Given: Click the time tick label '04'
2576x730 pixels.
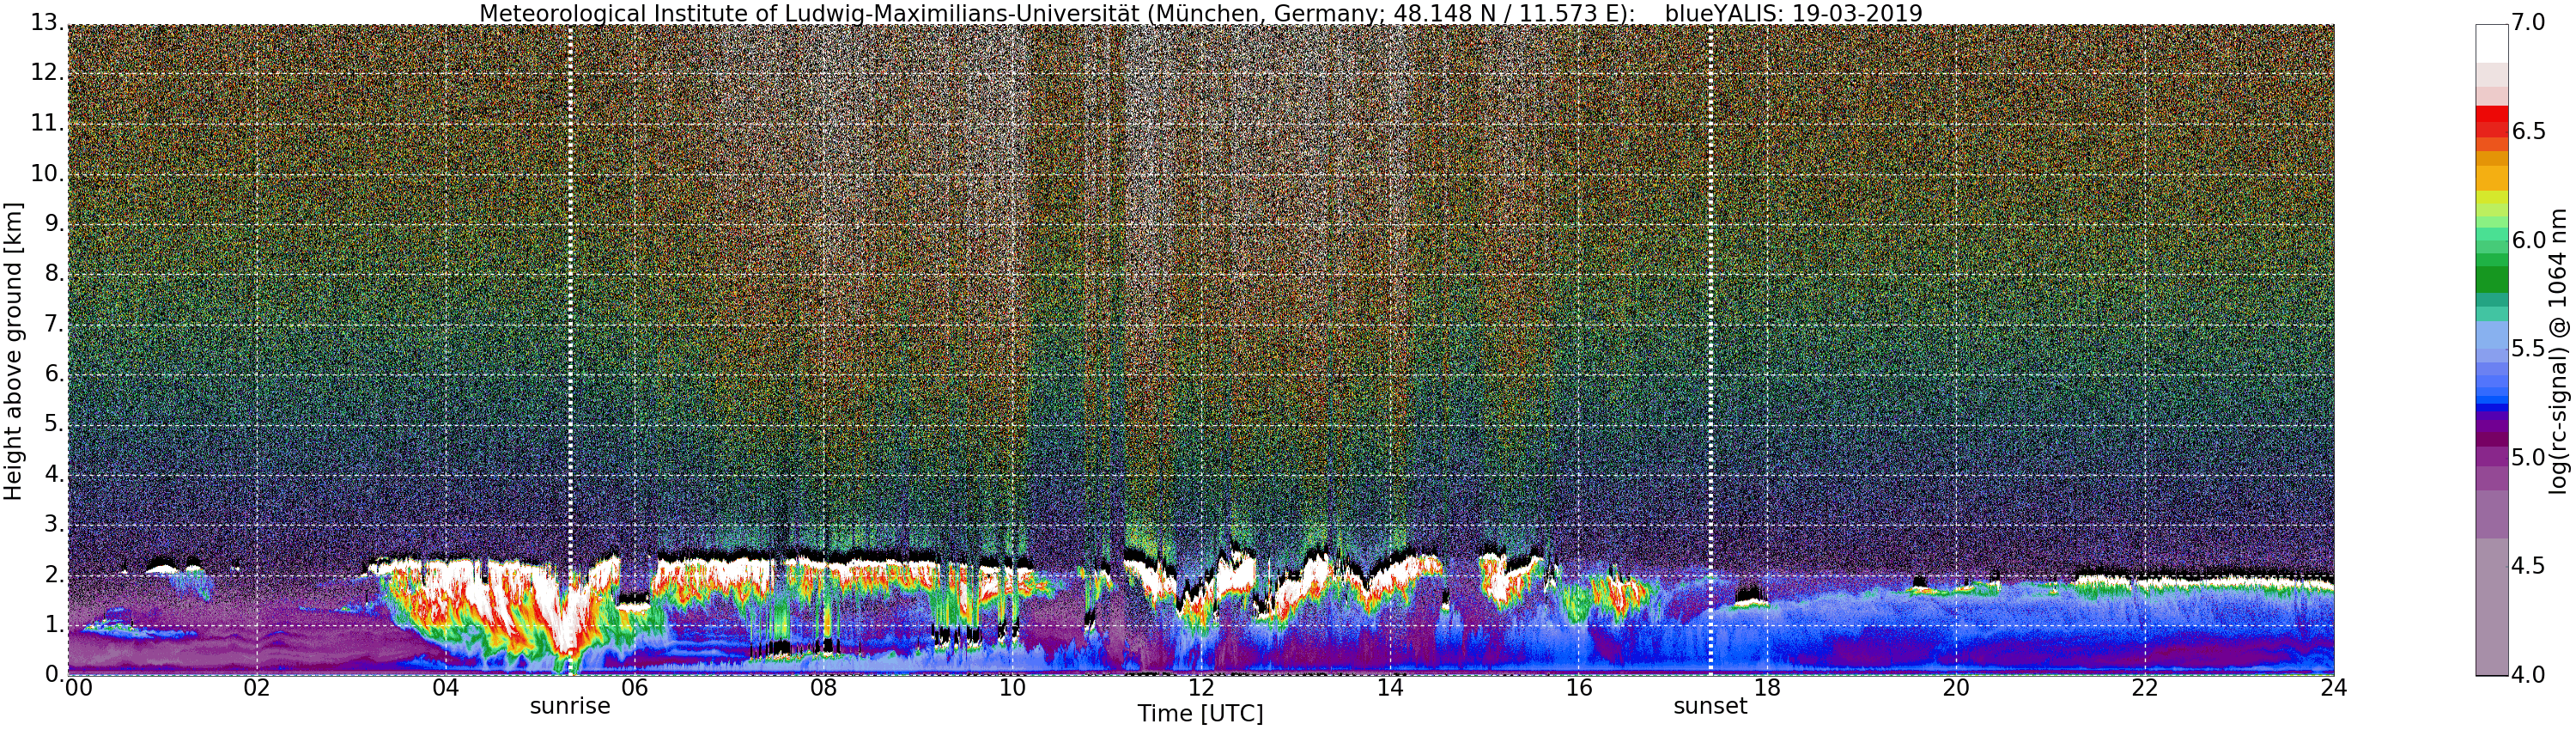Looking at the screenshot, I should tap(446, 688).
